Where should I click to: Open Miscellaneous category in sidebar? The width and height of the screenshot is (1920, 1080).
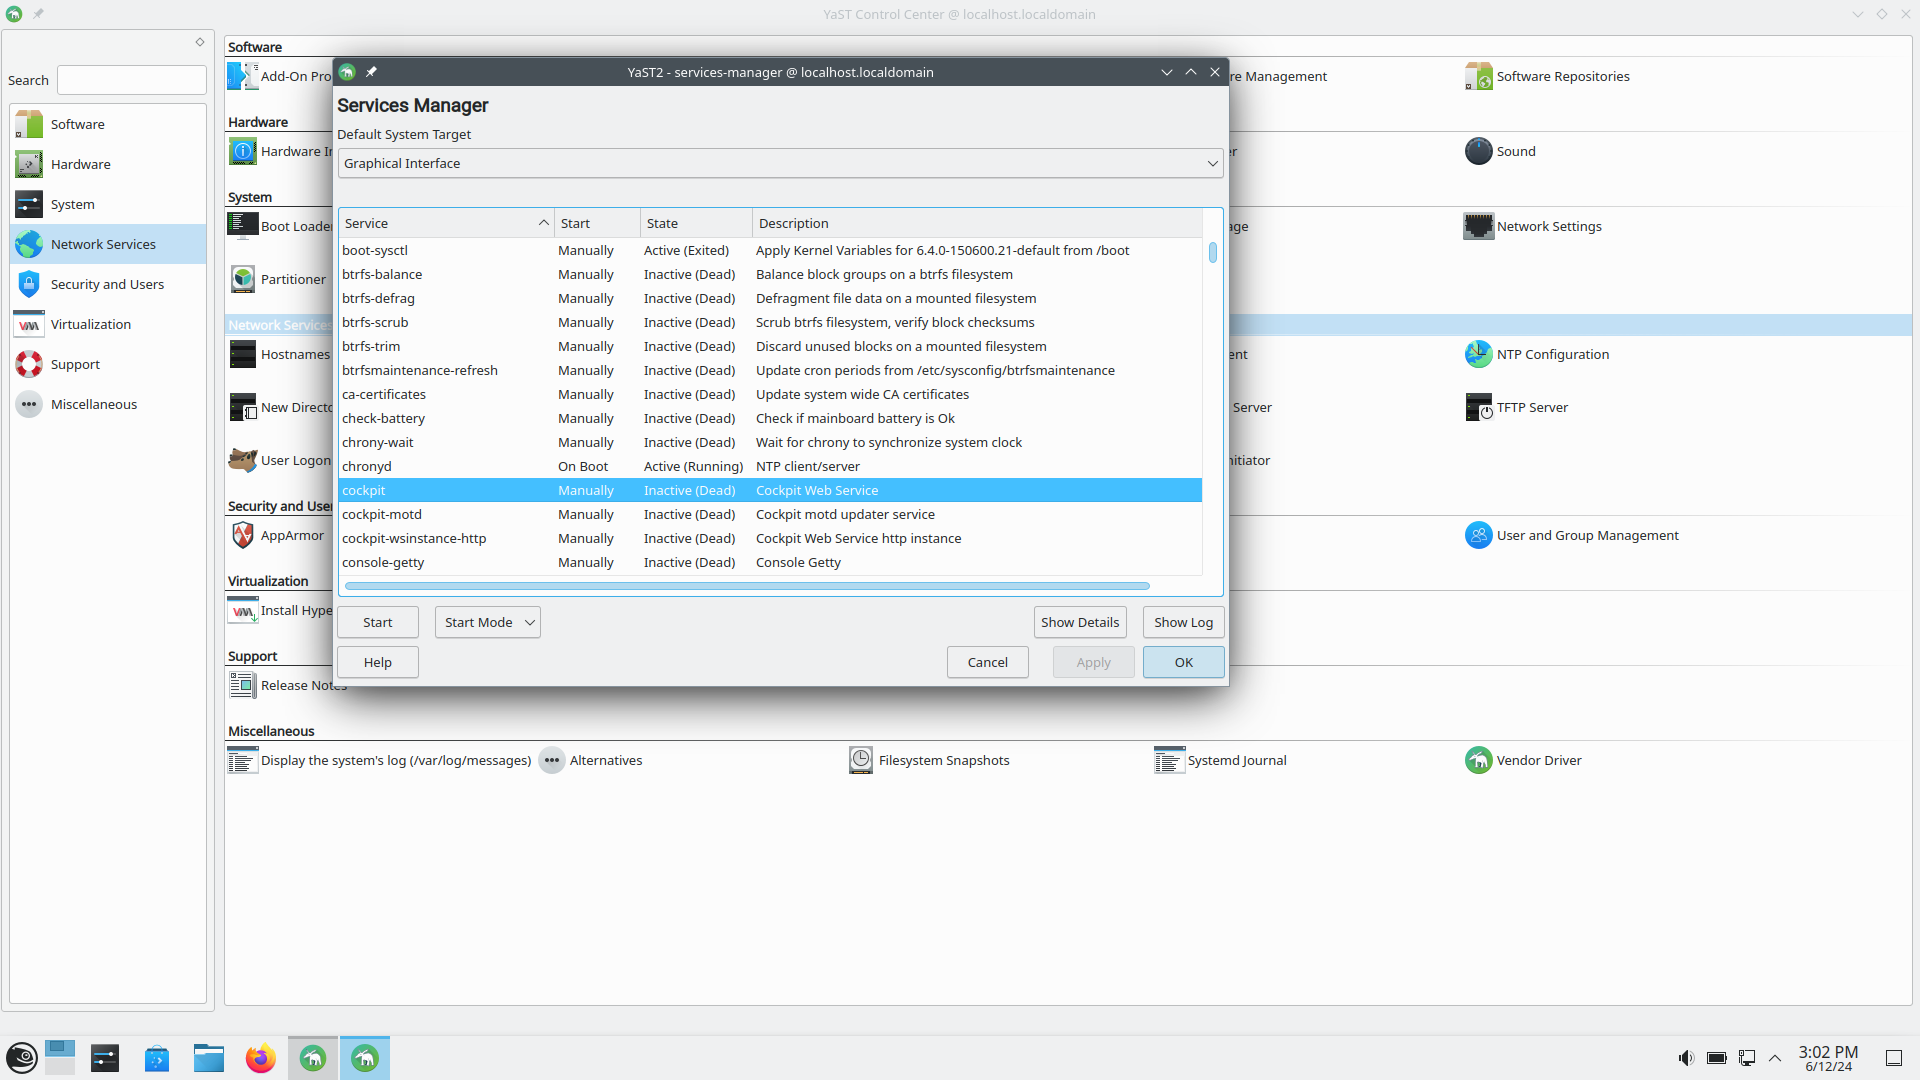[x=108, y=404]
